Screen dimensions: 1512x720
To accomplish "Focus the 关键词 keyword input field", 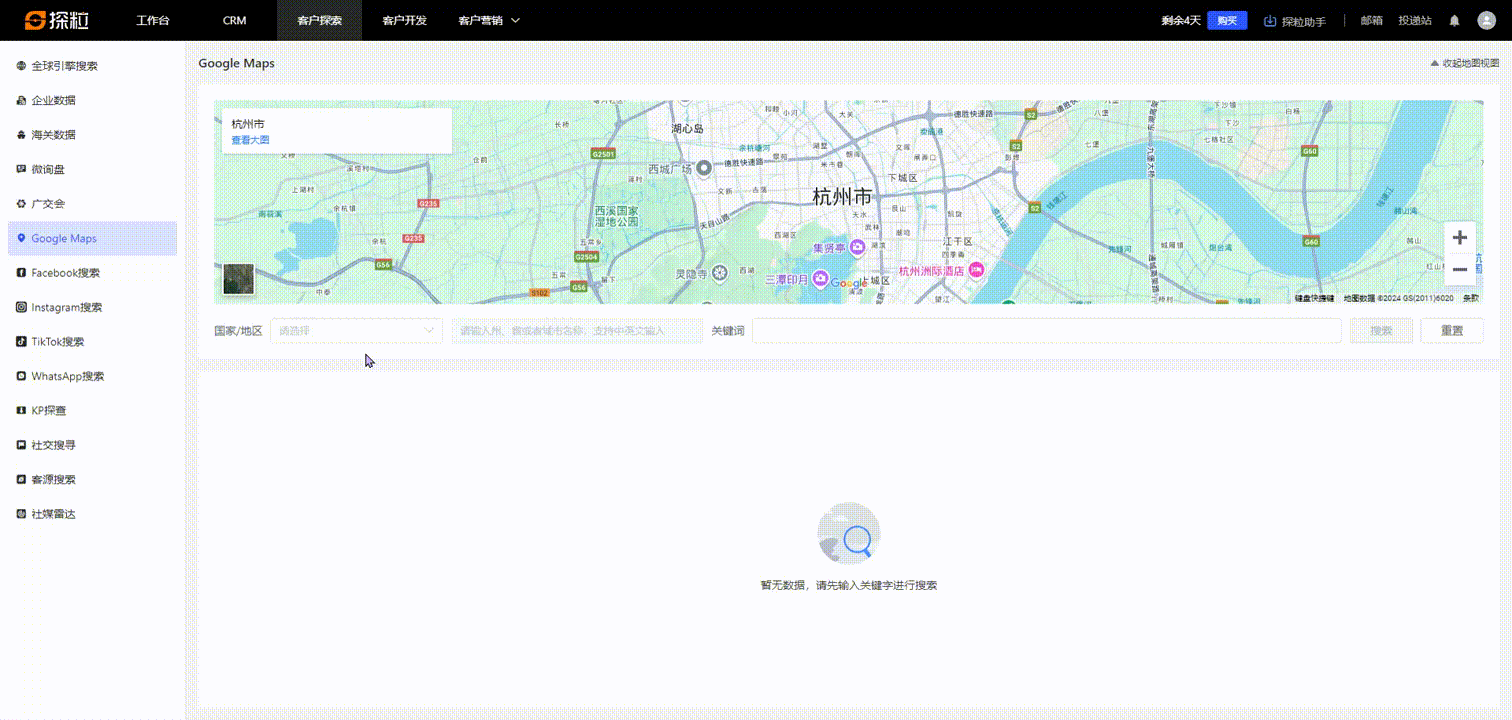I will (1046, 331).
